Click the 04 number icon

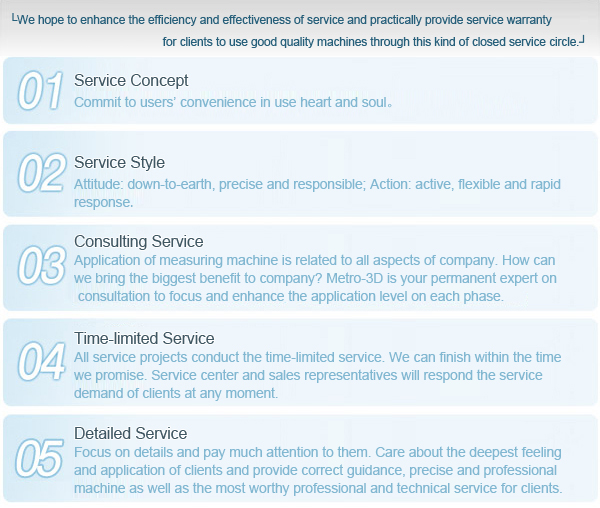click(41, 361)
